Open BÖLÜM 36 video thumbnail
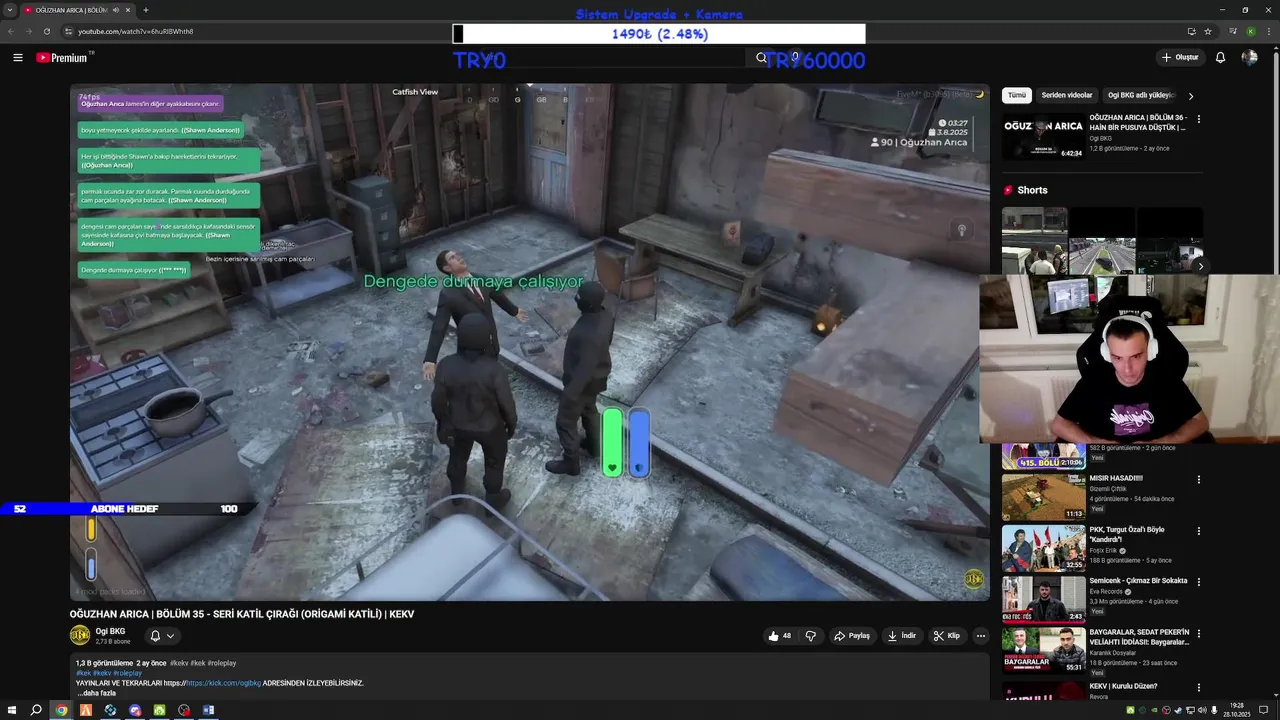Screen dimensions: 1280x720 [x=1043, y=136]
